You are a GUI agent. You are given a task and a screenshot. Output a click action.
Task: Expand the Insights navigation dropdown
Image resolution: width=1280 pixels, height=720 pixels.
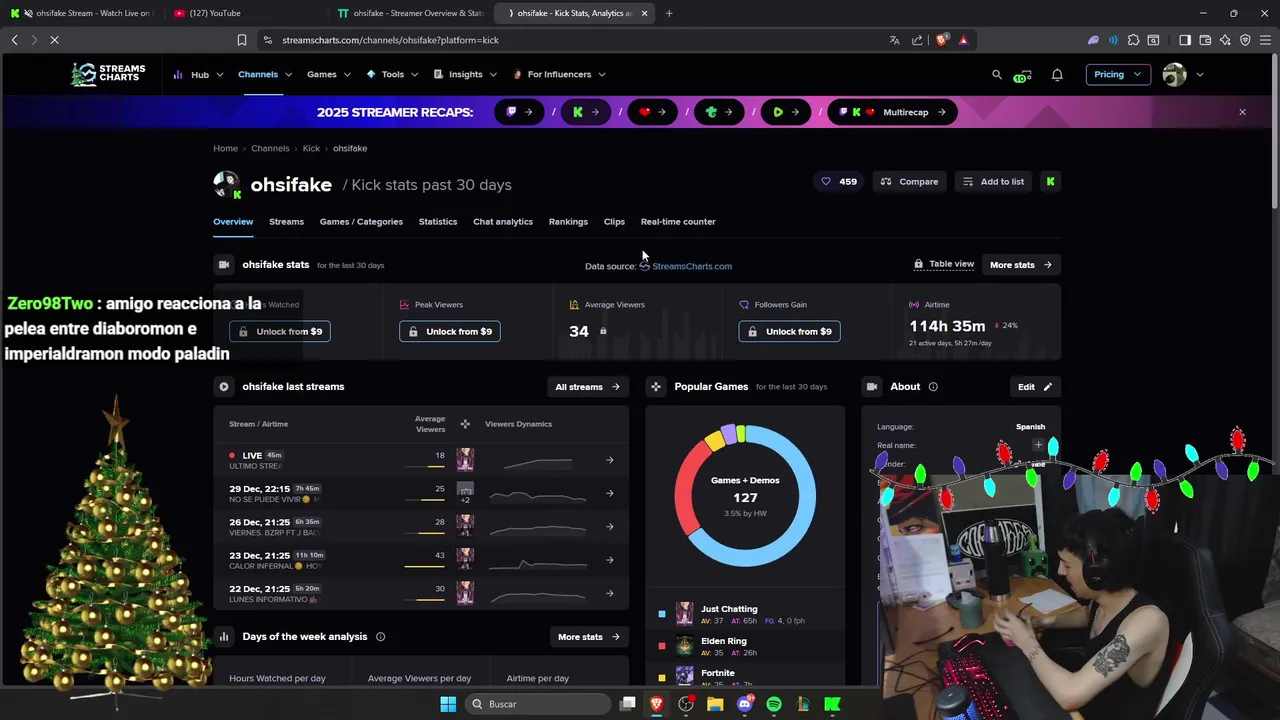[x=465, y=75]
